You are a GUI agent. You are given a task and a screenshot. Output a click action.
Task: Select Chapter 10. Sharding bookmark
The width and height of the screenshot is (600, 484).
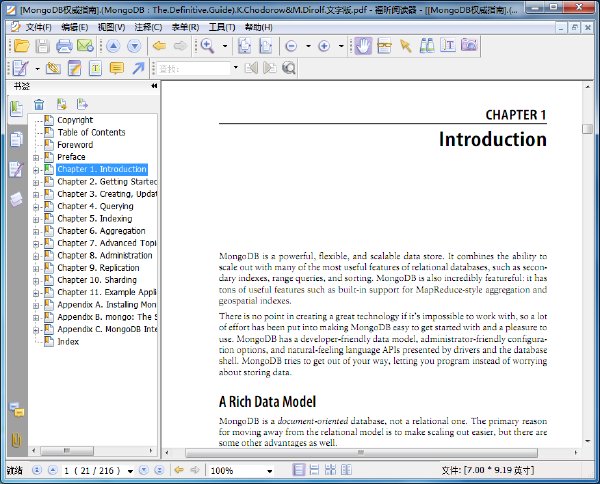(x=97, y=280)
